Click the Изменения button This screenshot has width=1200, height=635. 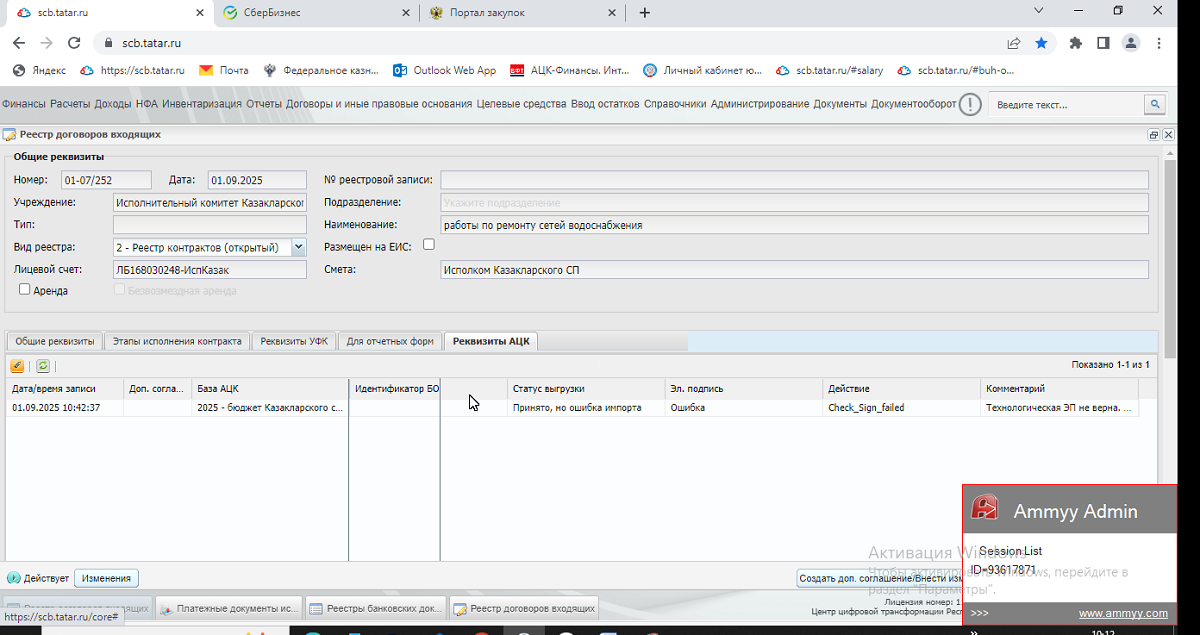[x=106, y=578]
